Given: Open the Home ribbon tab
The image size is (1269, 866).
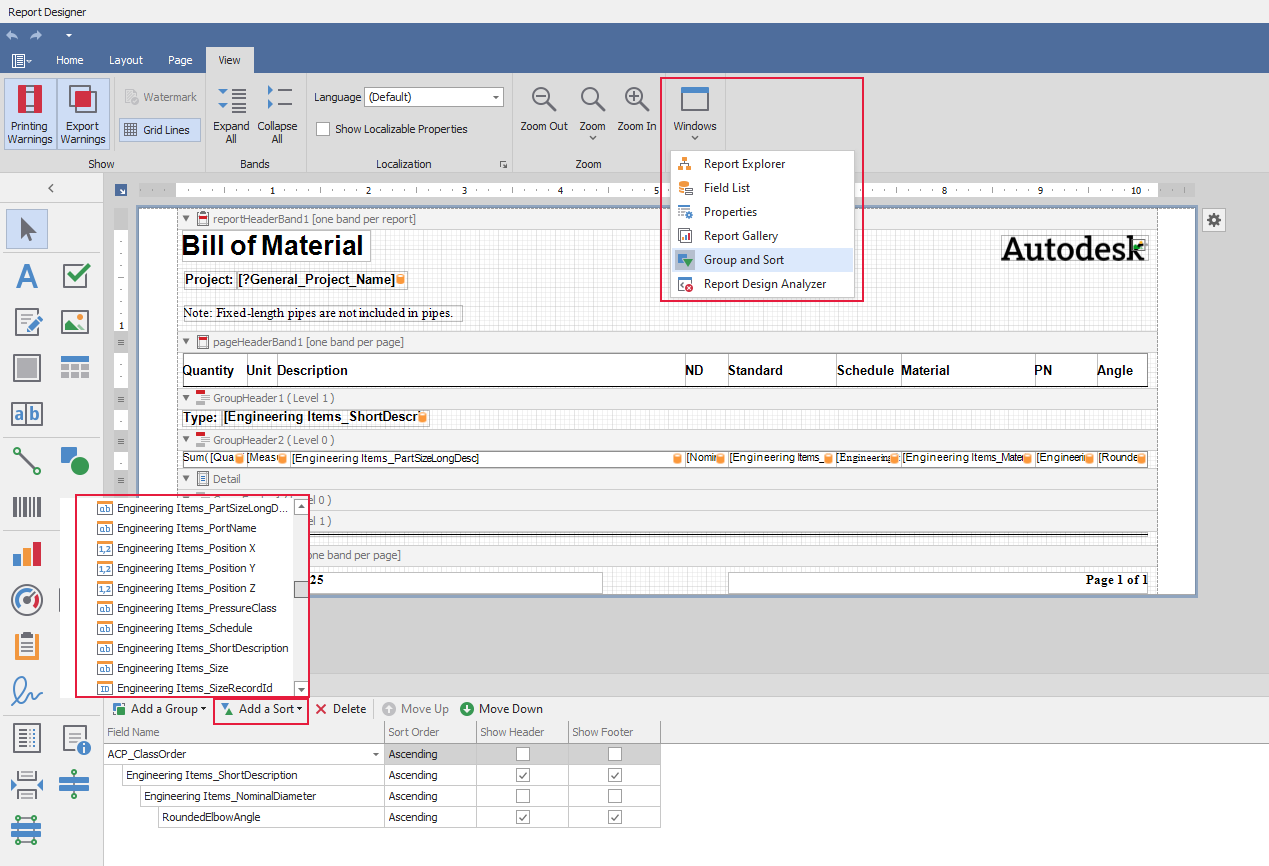Looking at the screenshot, I should (70, 60).
